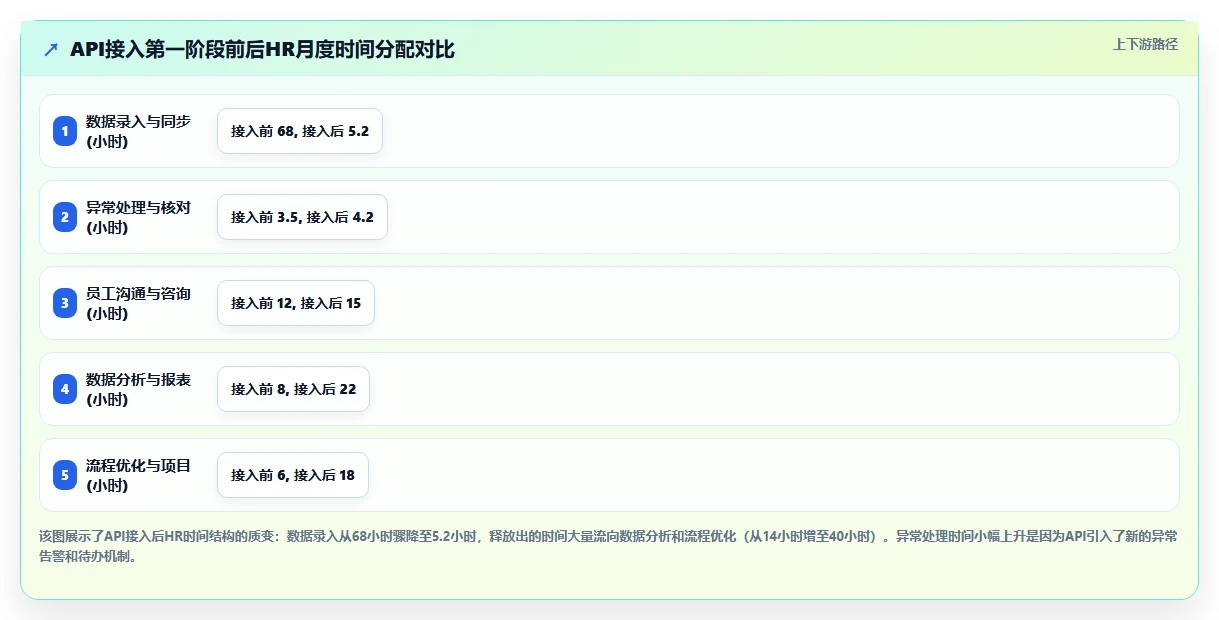The width and height of the screenshot is (1219, 620).
Task: Click the number 4 step badge
Action: pos(65,389)
